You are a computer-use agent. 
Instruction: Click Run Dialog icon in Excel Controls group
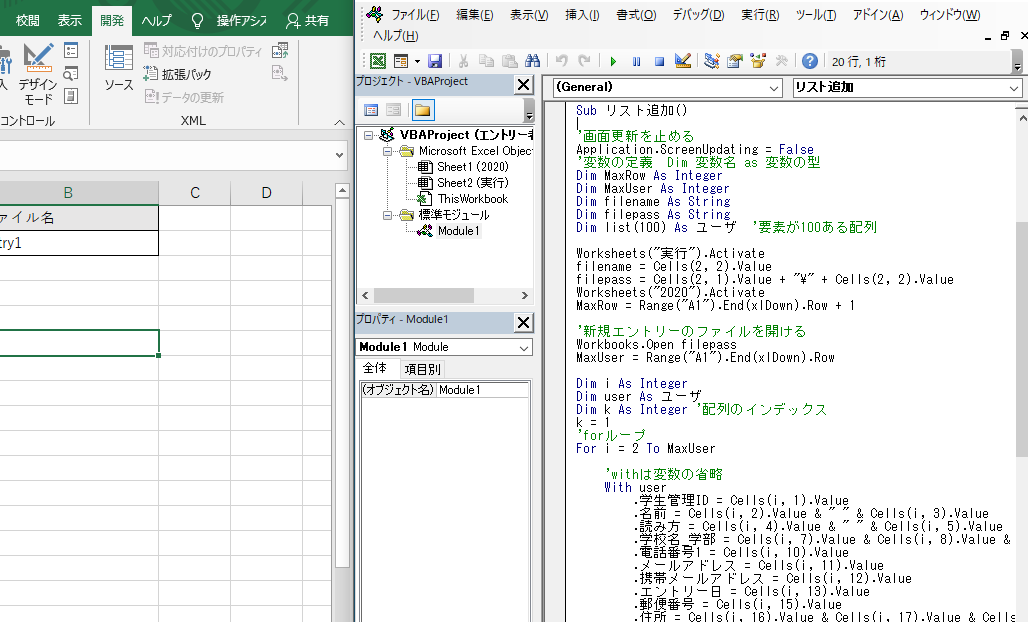71,96
